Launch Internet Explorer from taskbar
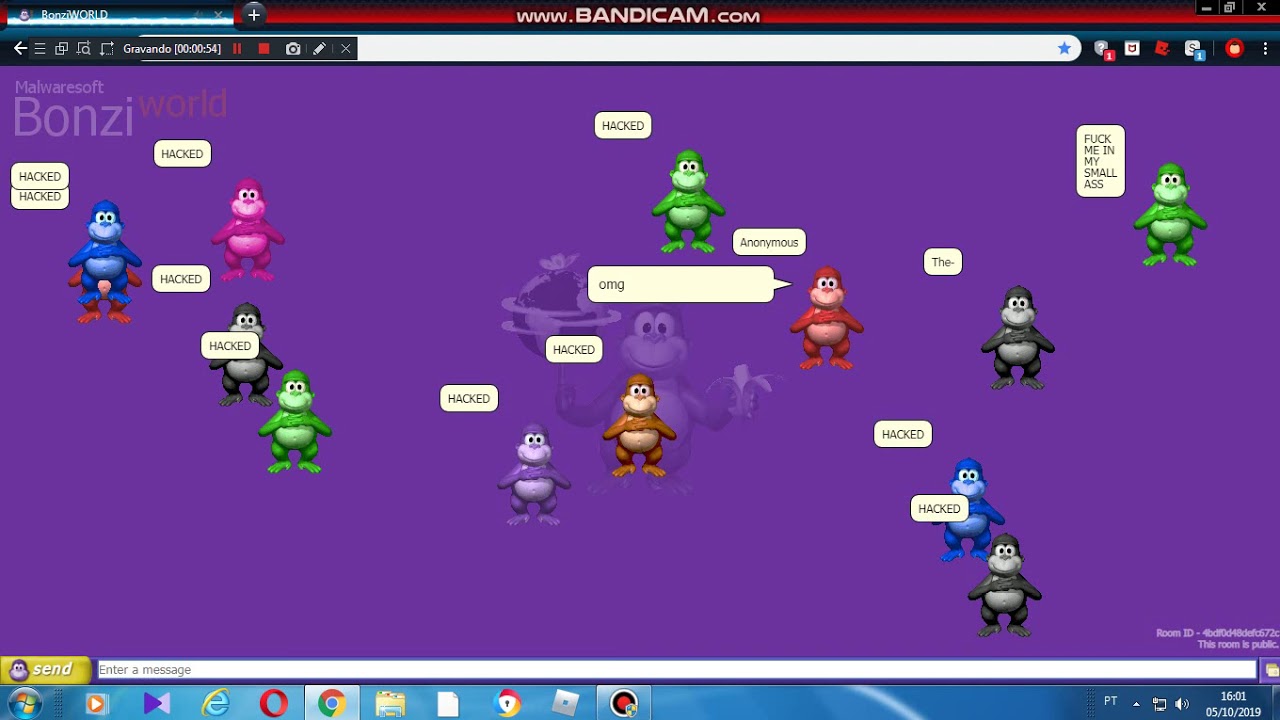 (216, 703)
